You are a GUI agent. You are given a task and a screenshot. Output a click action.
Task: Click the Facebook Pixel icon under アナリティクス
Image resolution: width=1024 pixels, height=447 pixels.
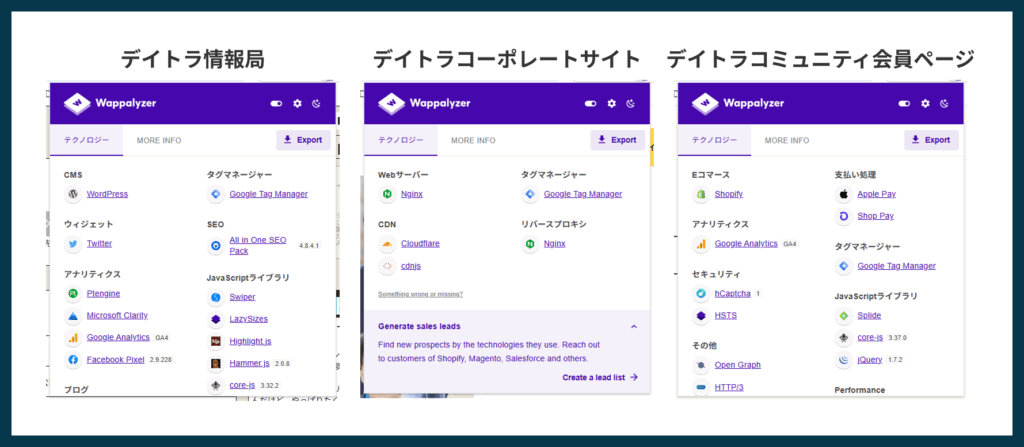[73, 359]
